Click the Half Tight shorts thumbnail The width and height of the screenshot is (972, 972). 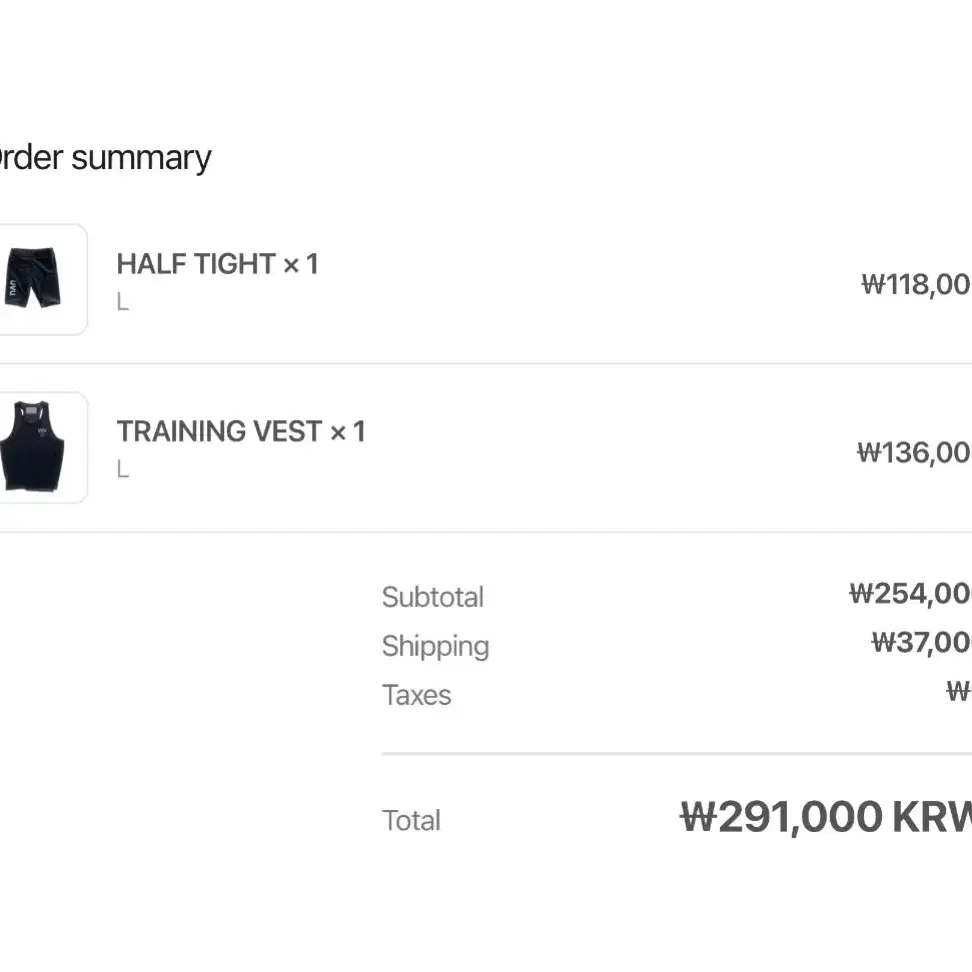(40, 280)
